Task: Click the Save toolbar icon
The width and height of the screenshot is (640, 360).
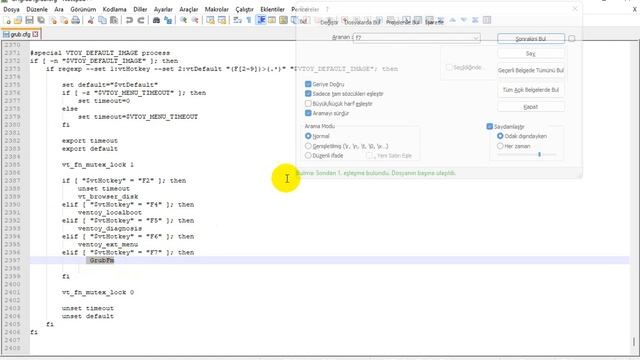Action: click(x=29, y=20)
